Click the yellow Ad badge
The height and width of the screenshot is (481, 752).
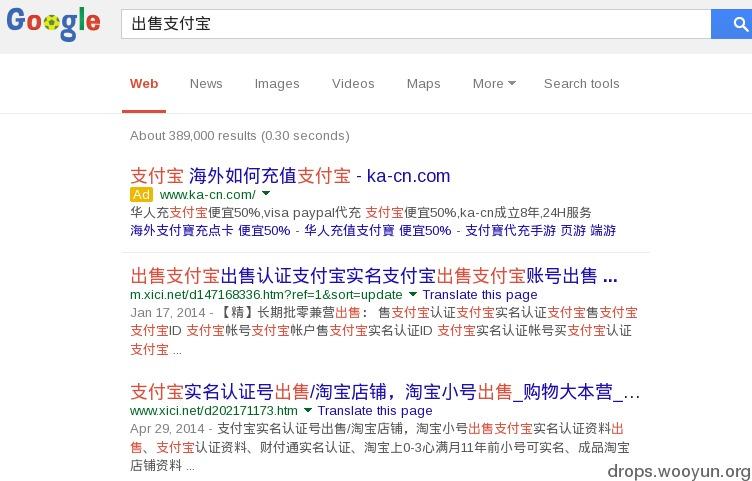click(141, 194)
